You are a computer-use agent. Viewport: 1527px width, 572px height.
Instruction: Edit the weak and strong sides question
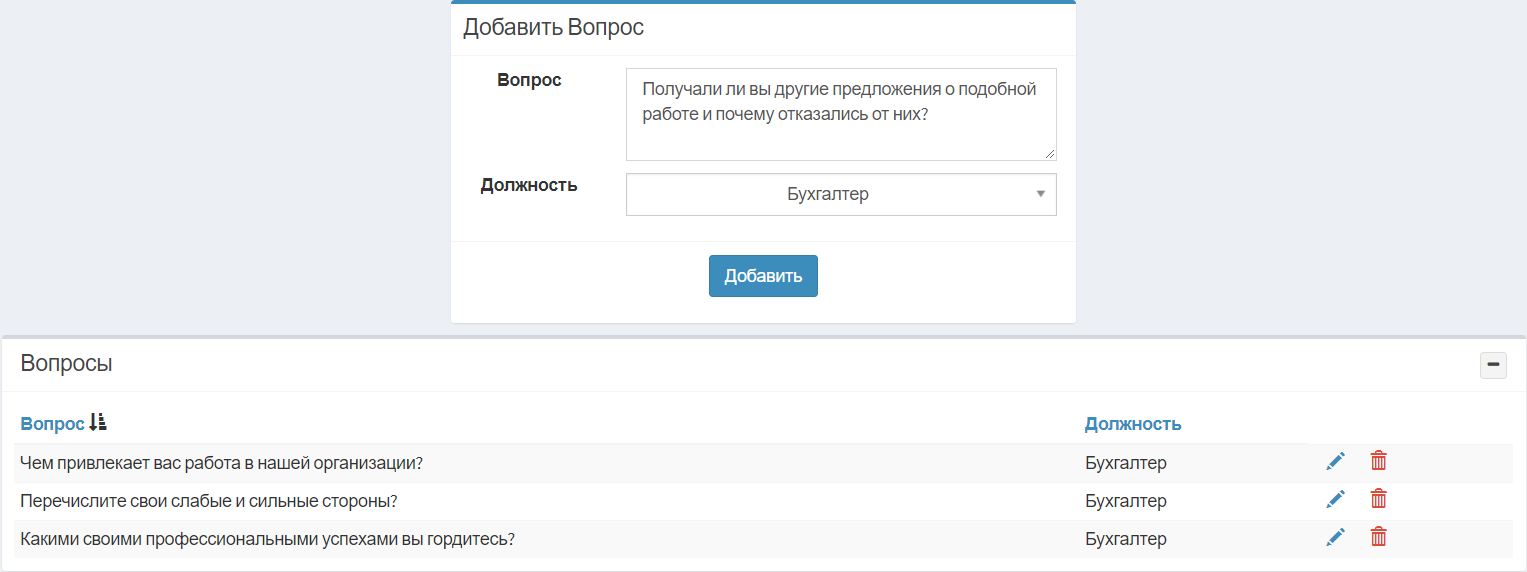click(1335, 499)
